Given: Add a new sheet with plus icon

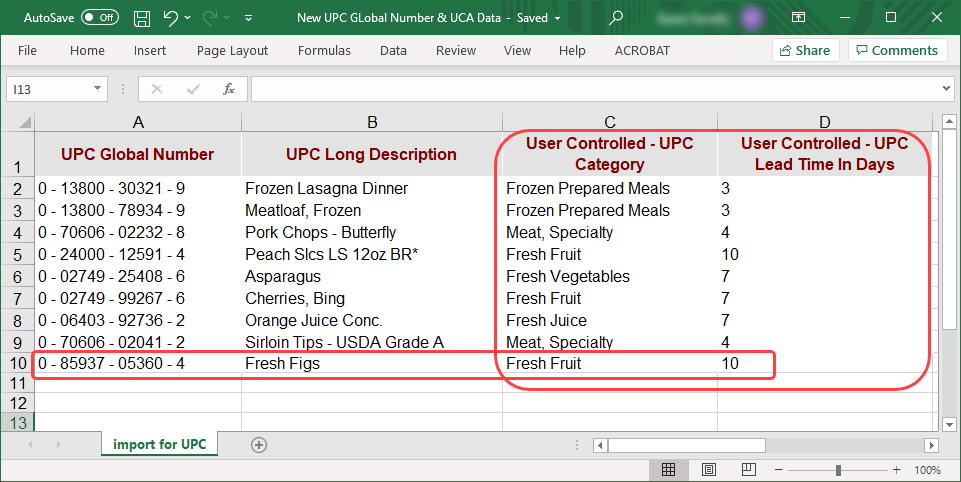Looking at the screenshot, I should 259,444.
